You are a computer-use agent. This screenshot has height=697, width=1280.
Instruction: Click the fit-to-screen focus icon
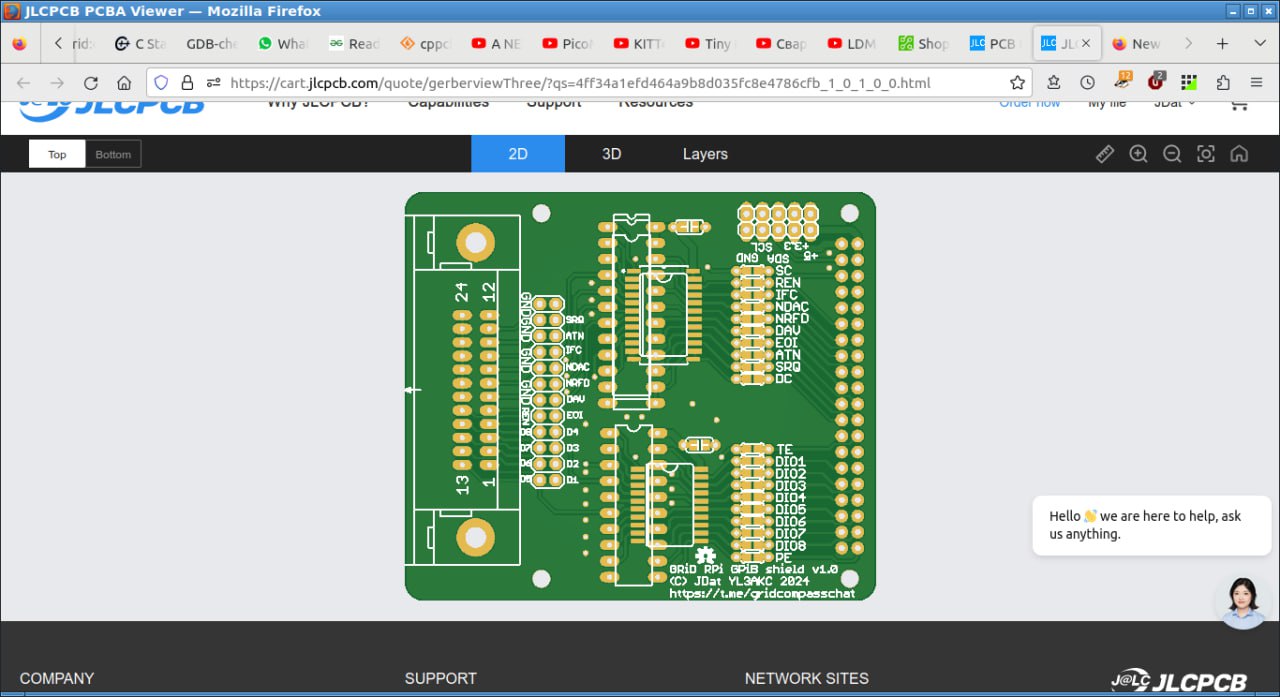(x=1206, y=154)
